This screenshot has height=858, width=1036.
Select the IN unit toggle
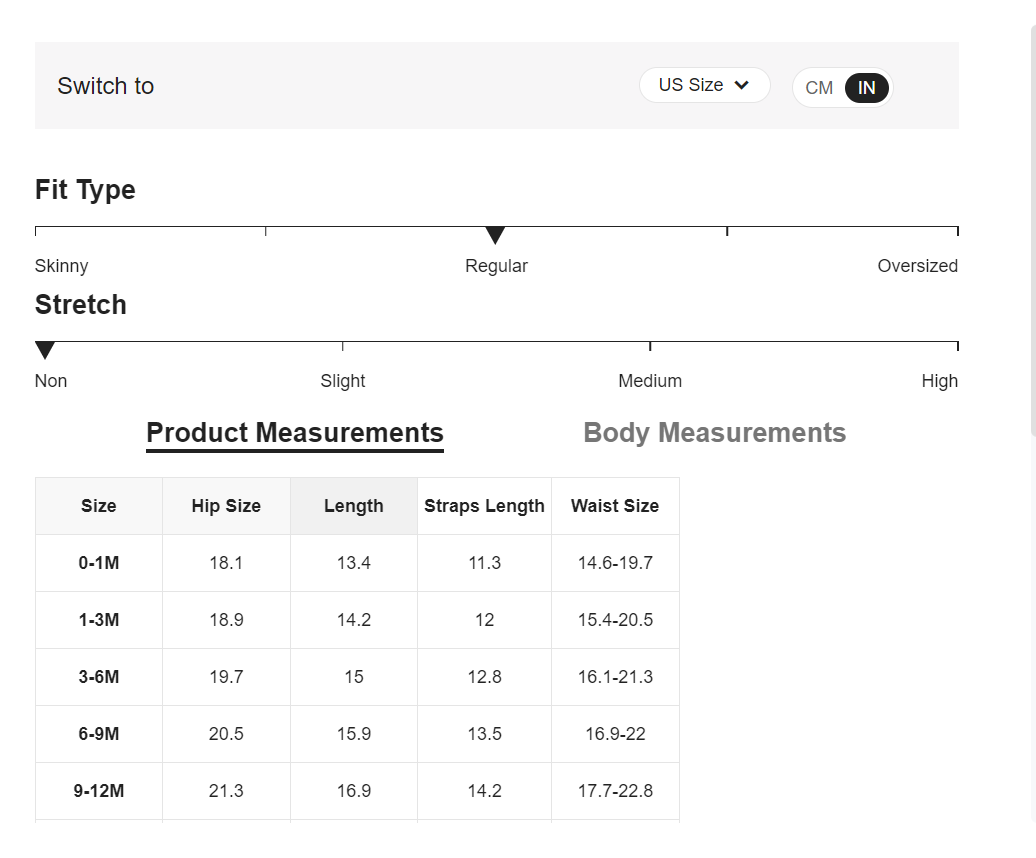[866, 88]
